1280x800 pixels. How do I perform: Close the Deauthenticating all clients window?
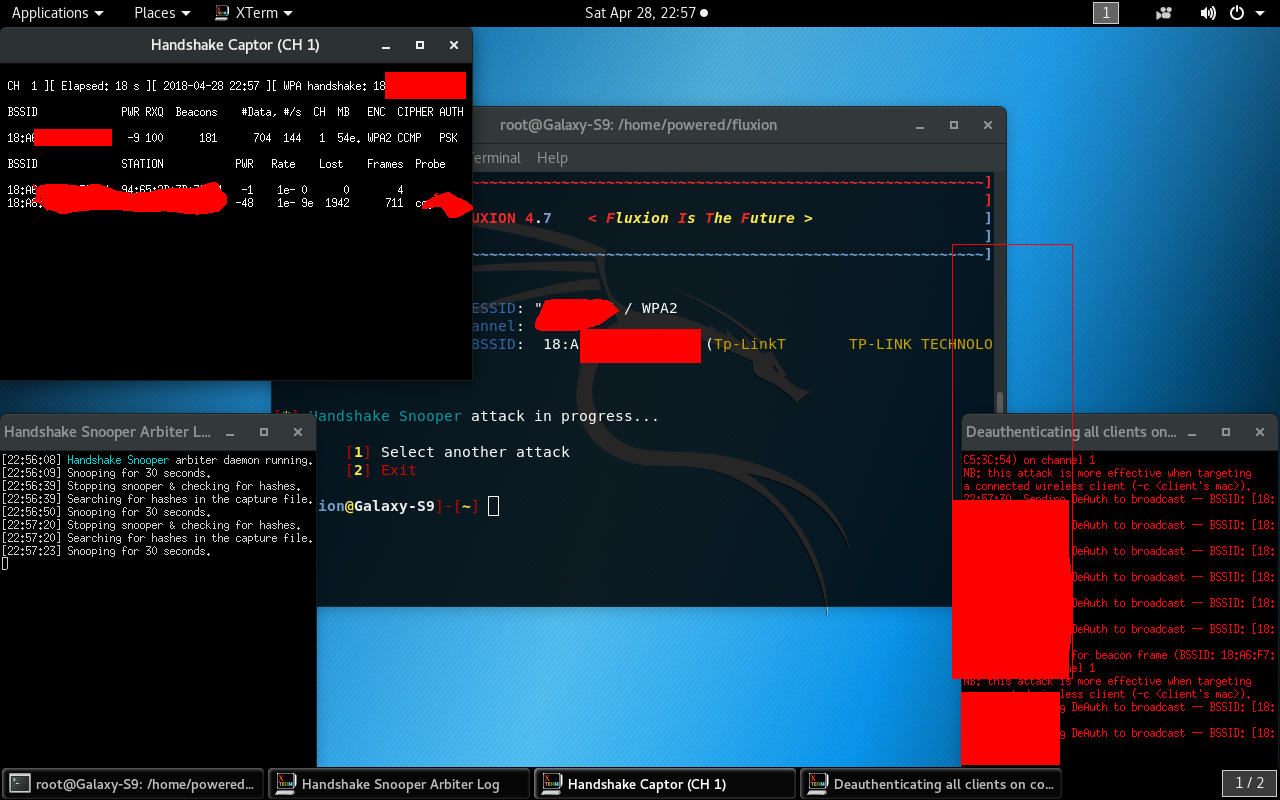[1260, 432]
